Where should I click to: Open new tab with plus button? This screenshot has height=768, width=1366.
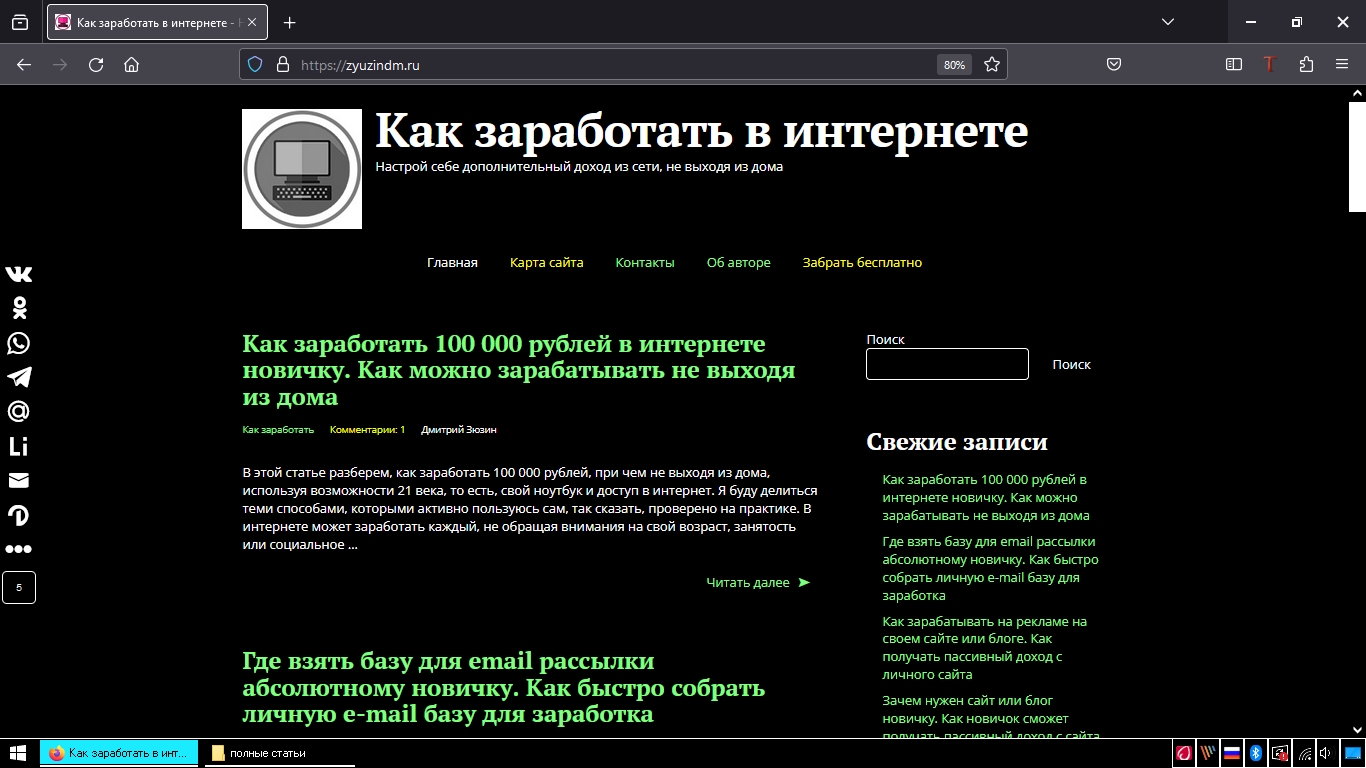click(x=290, y=22)
